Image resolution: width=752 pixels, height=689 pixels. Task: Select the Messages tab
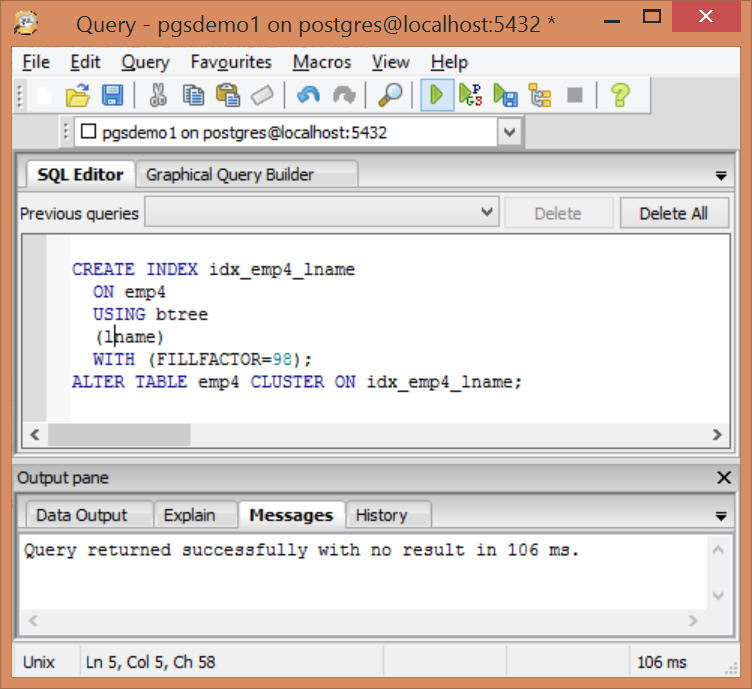tap(291, 515)
